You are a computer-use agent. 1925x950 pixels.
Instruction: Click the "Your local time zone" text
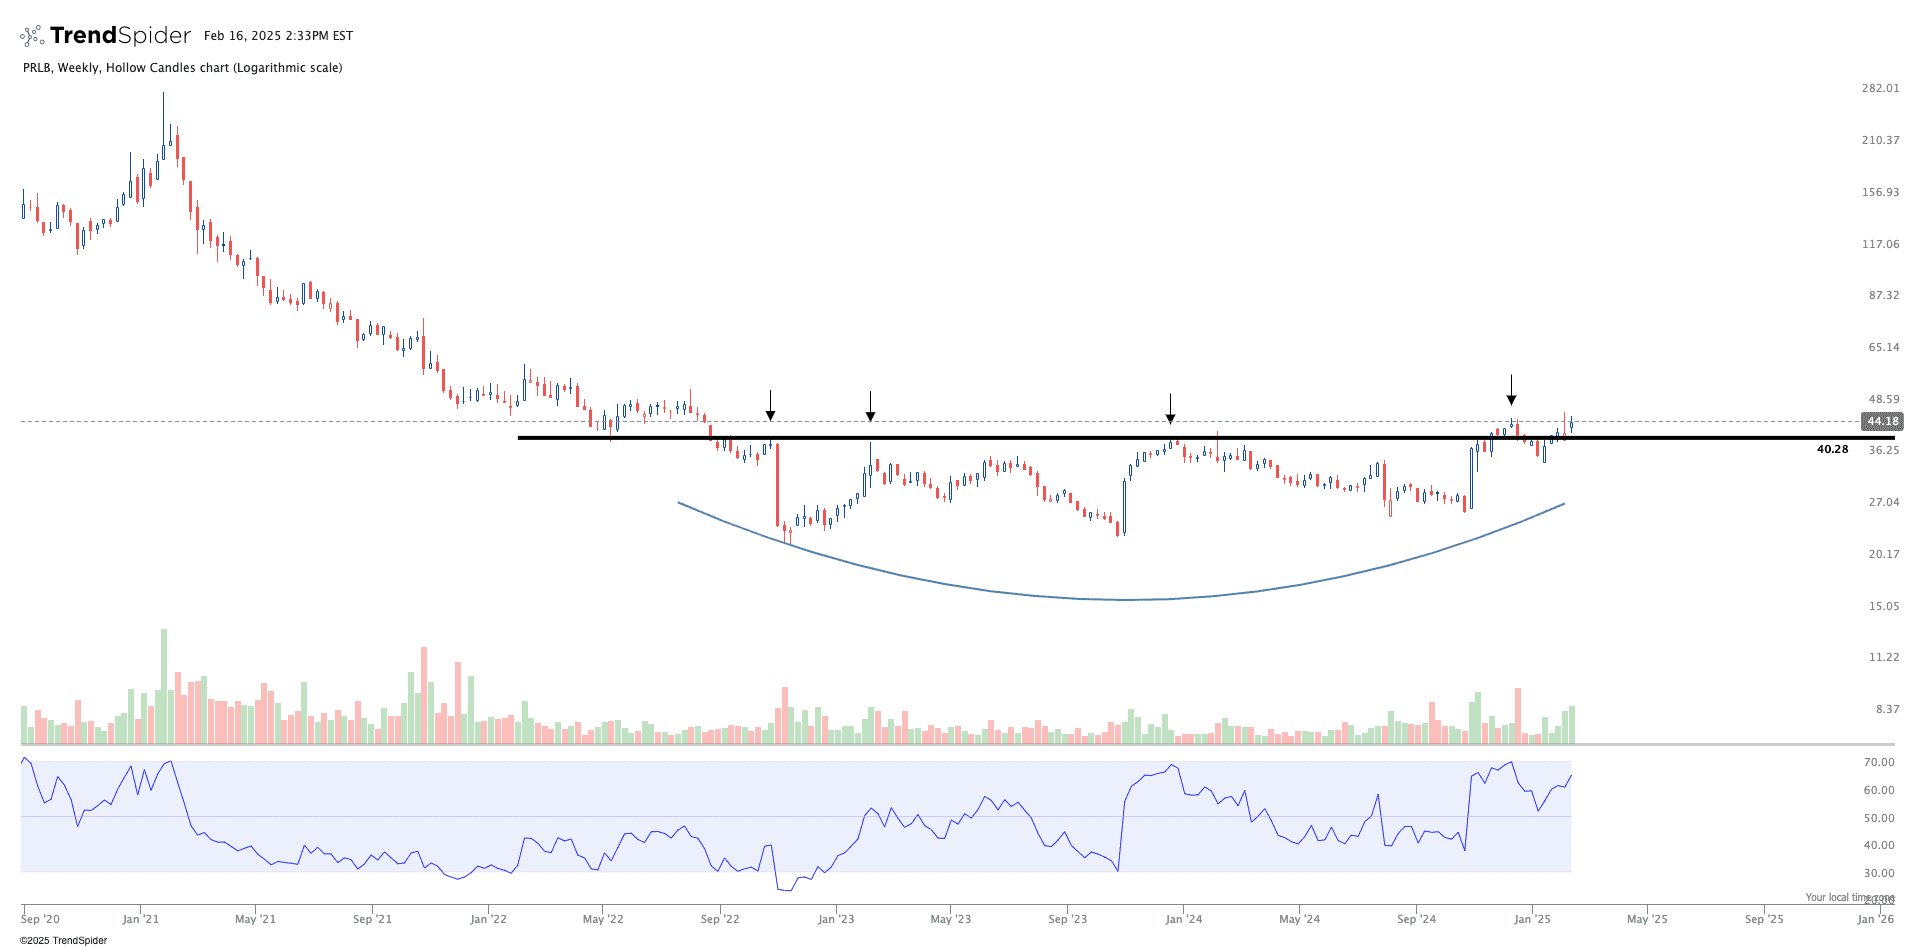1849,897
